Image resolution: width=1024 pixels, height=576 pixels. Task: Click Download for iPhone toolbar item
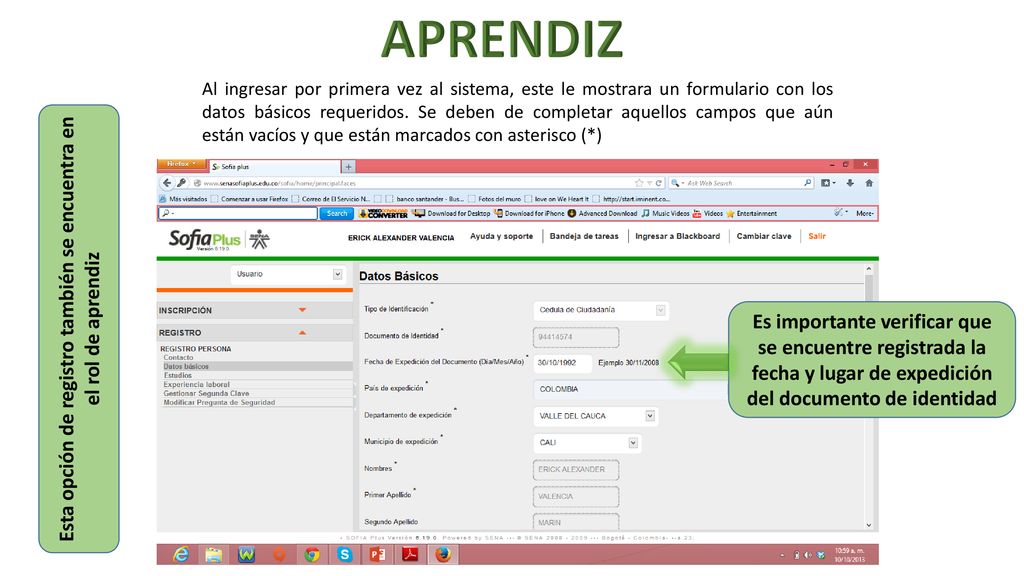[530, 214]
